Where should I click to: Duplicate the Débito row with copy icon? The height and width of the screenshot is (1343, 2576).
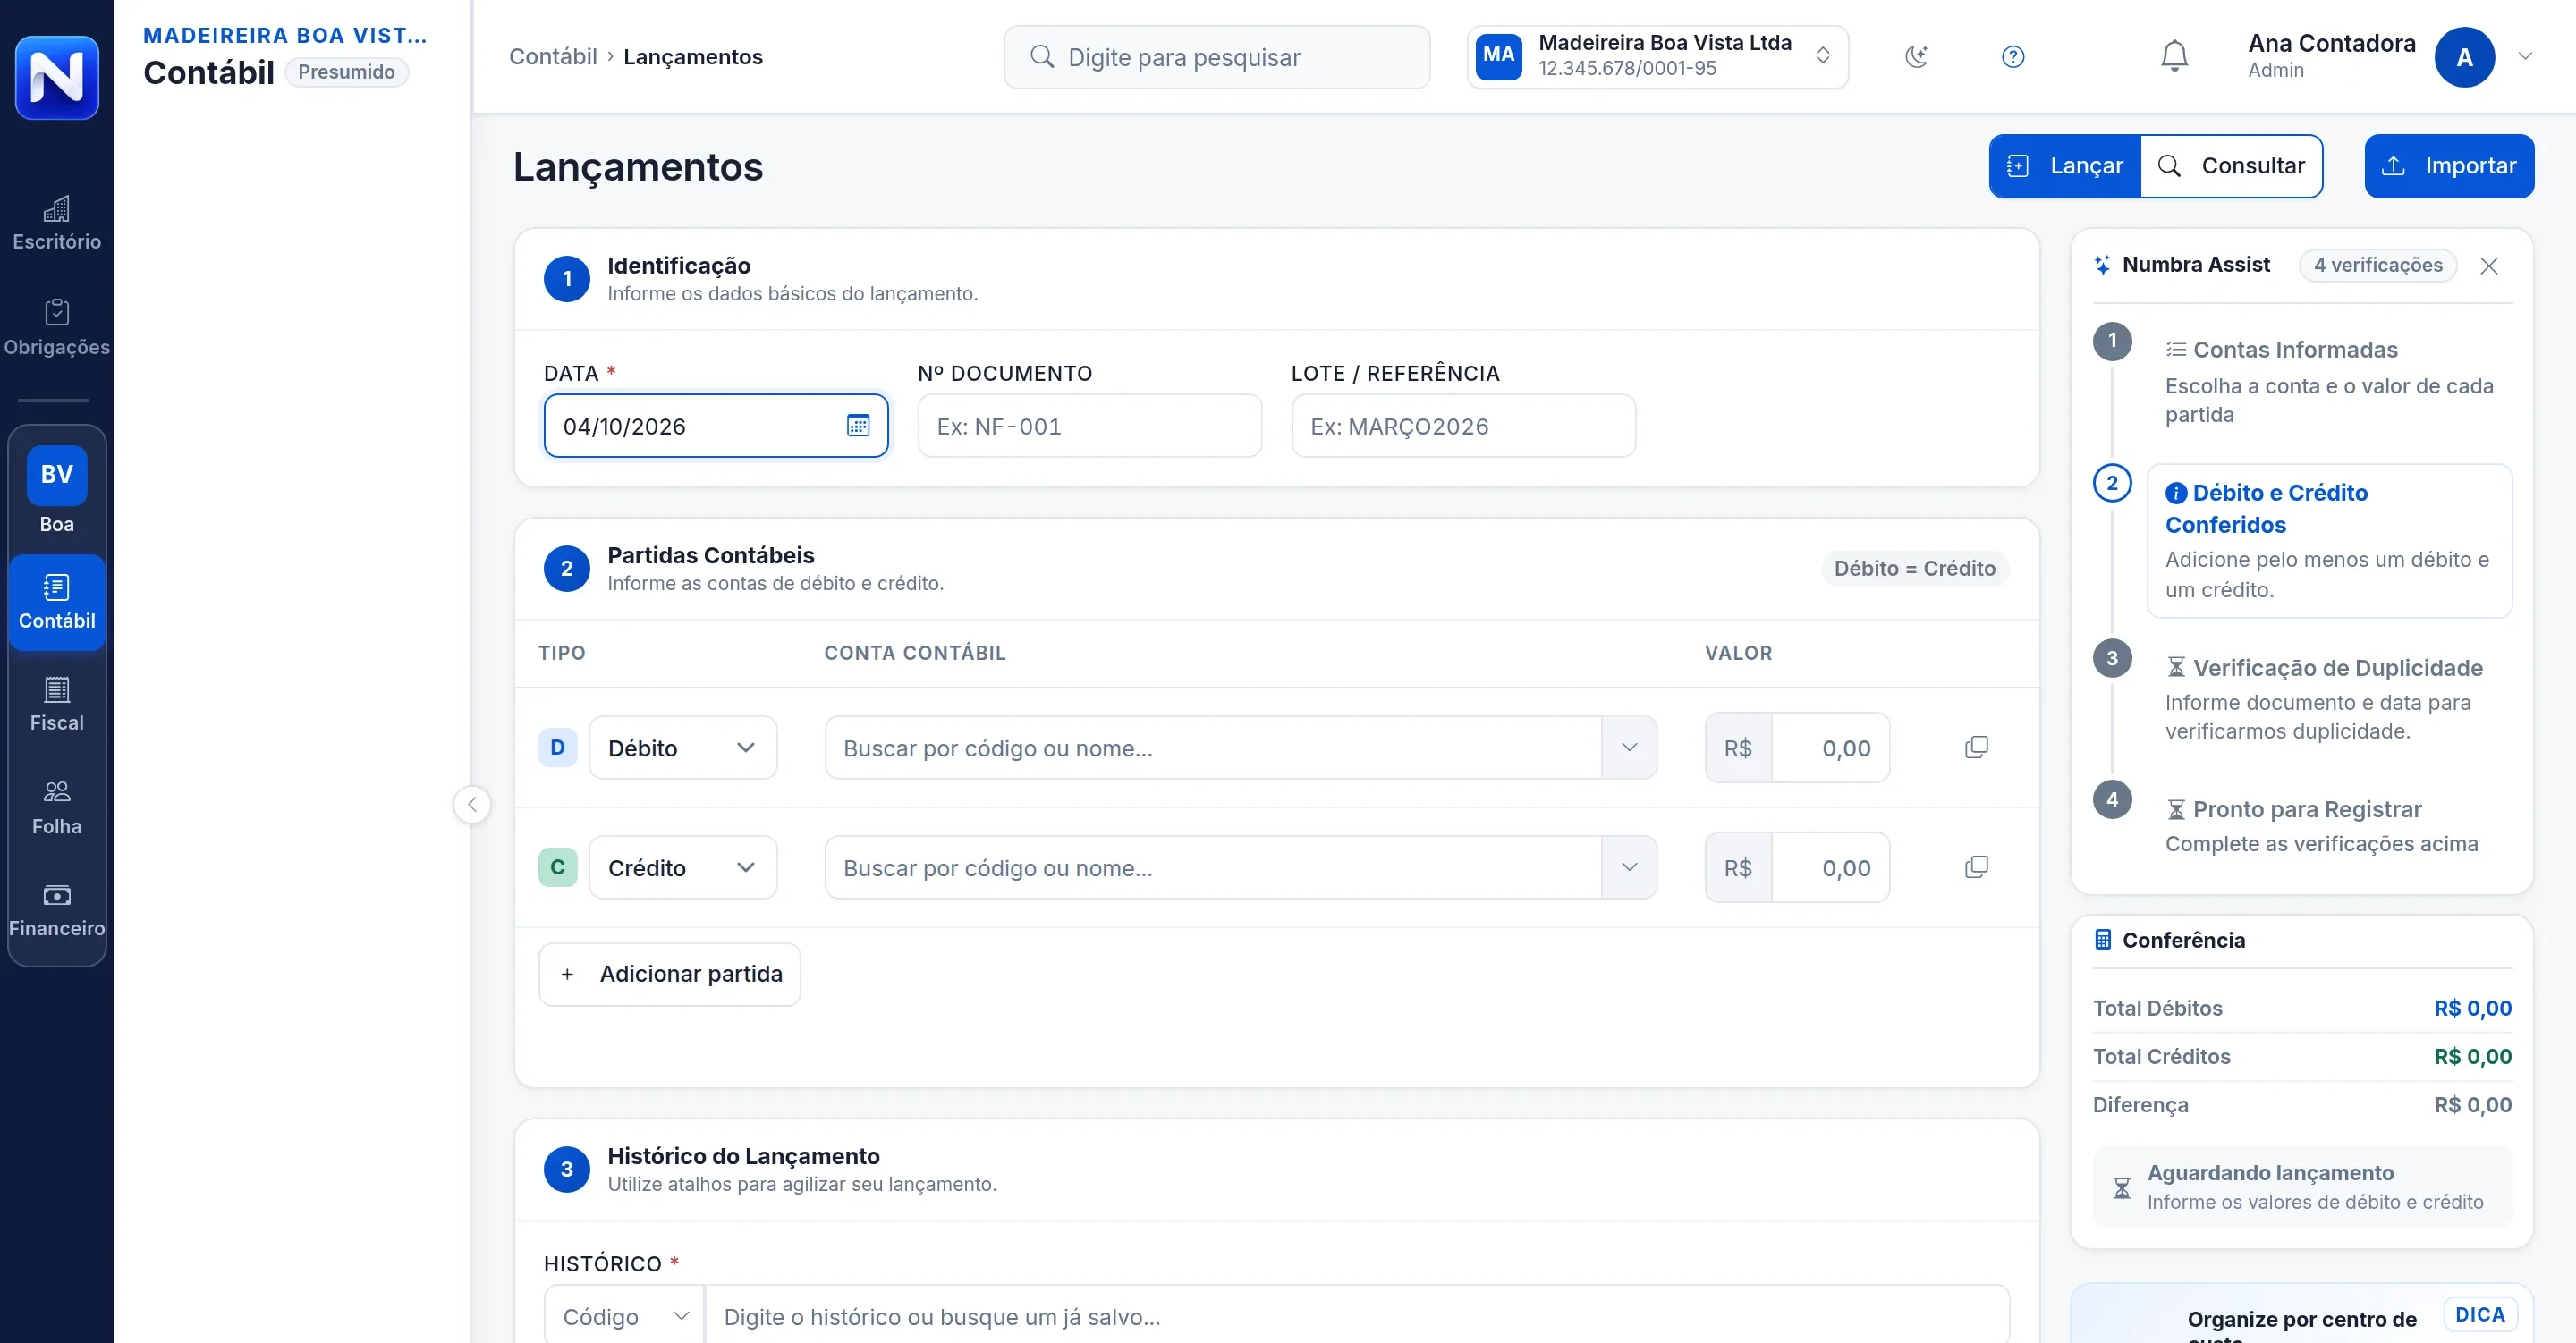(x=1976, y=748)
